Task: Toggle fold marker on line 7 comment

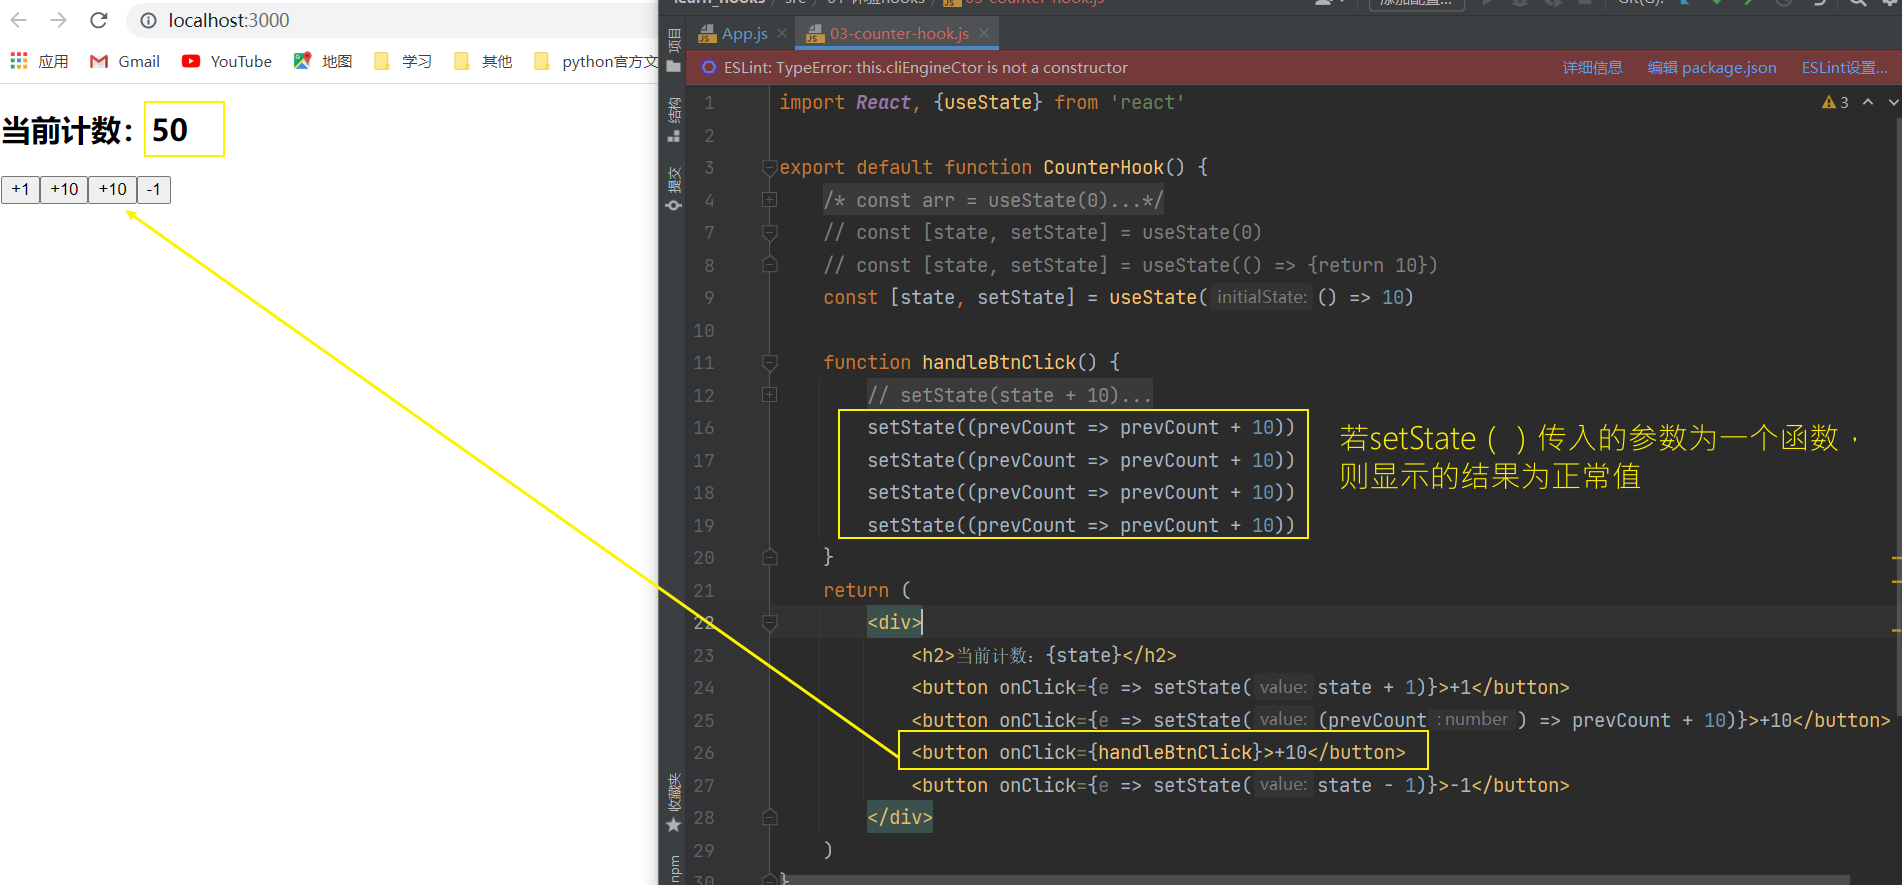Action: coord(769,233)
